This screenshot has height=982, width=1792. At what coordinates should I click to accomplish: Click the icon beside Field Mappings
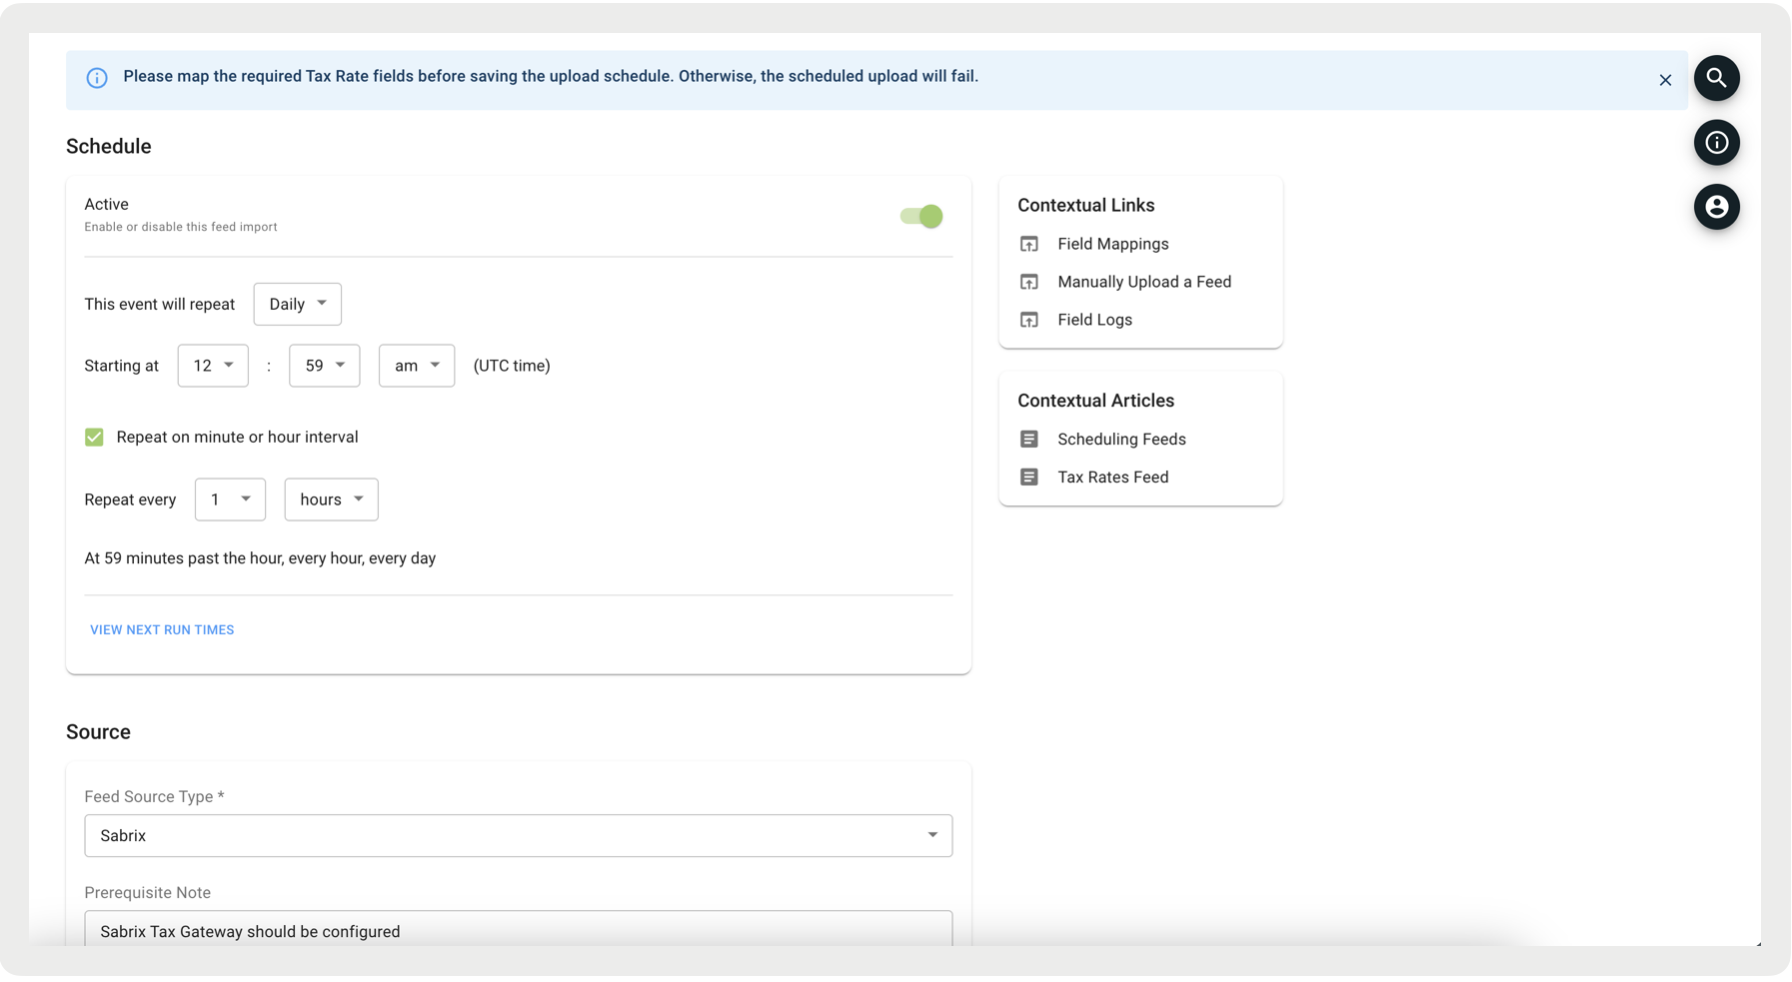tap(1029, 244)
